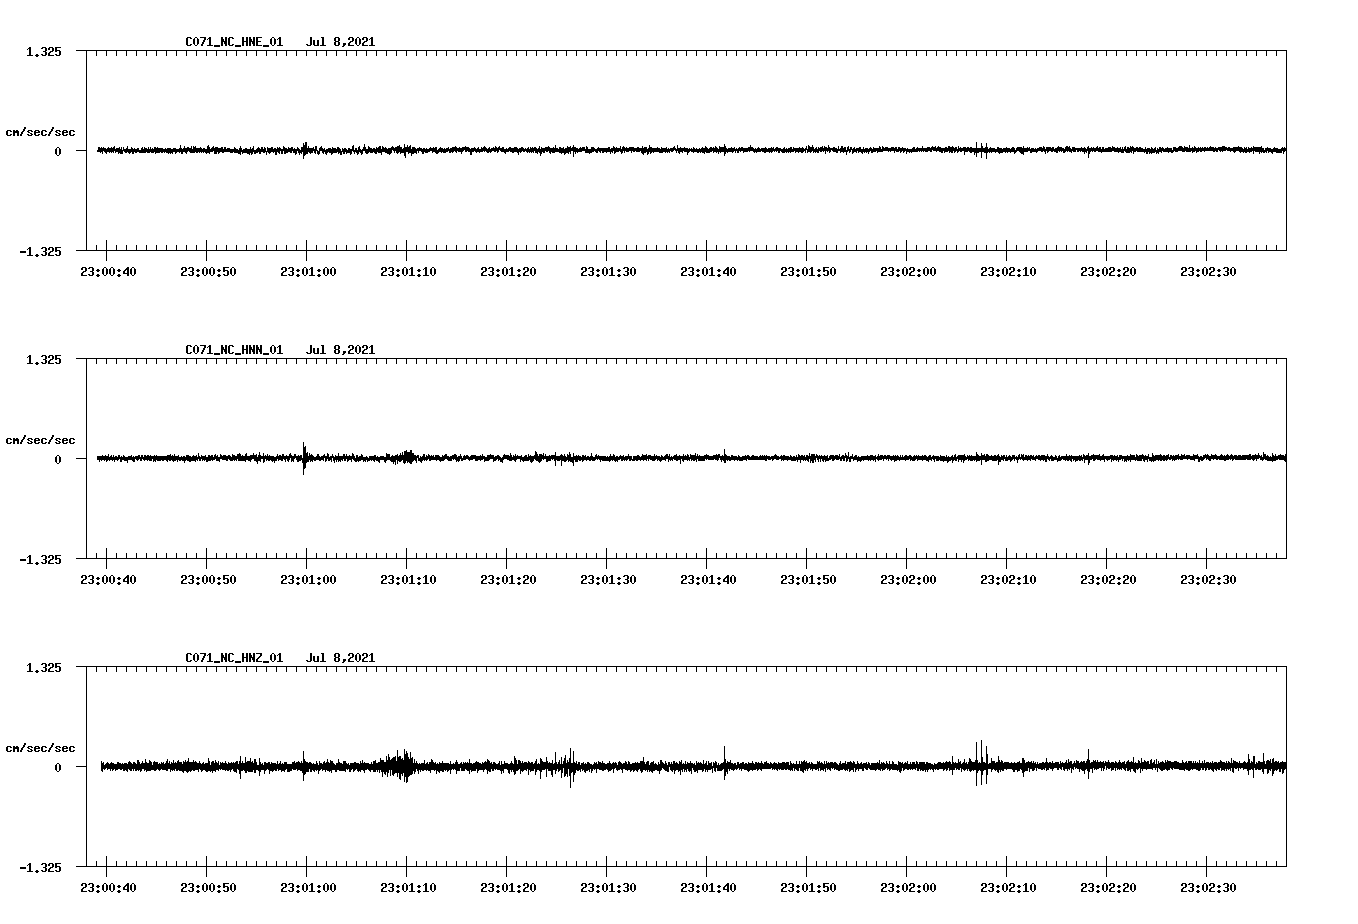Click the 23:02:00 label on the HNN axis
The height and width of the screenshot is (924, 1358).
coord(908,577)
